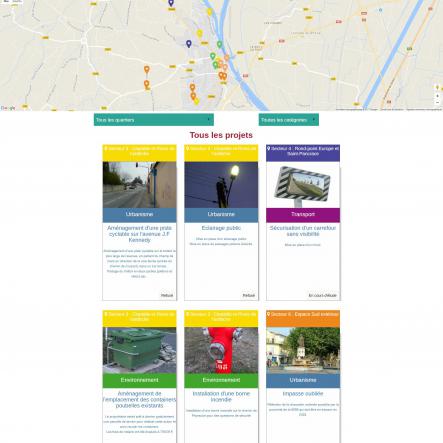Click the upper orange marker of the isolated western pair
The width and height of the screenshot is (443, 443).
(147, 70)
